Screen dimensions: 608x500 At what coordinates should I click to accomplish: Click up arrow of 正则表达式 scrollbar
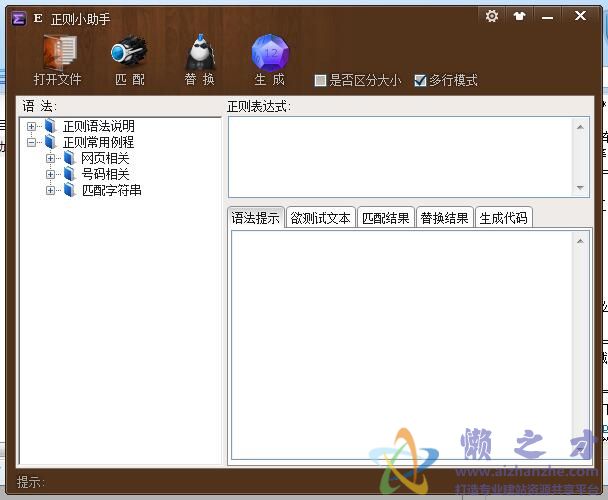coord(580,127)
